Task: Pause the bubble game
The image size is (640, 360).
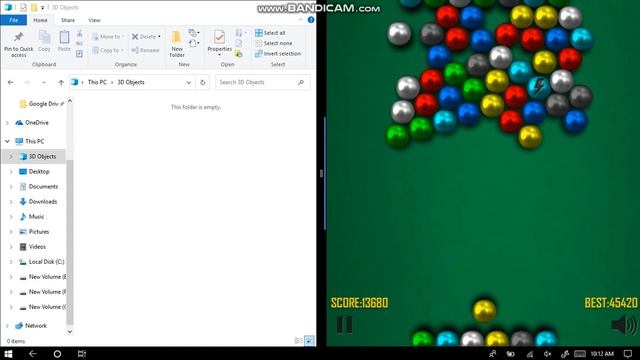Action: click(x=344, y=325)
